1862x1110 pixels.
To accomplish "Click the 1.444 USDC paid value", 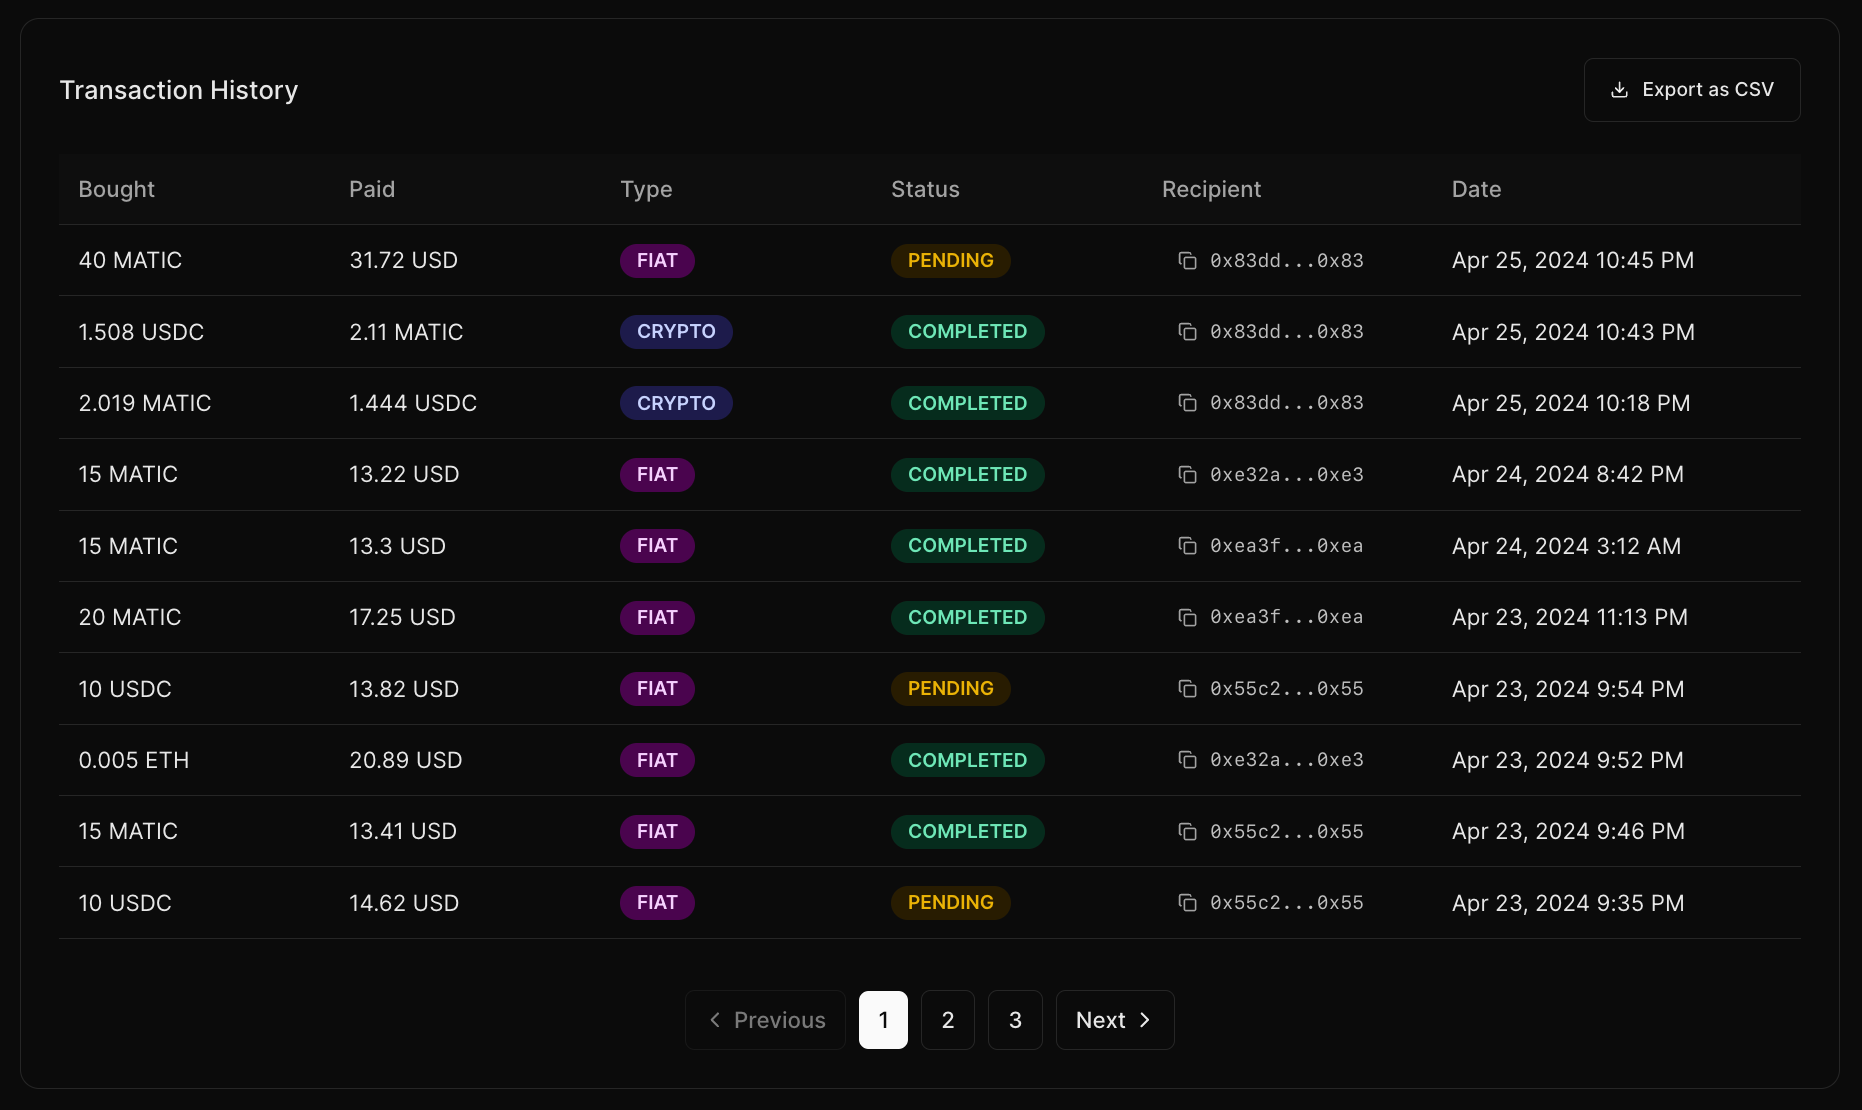I will (413, 403).
